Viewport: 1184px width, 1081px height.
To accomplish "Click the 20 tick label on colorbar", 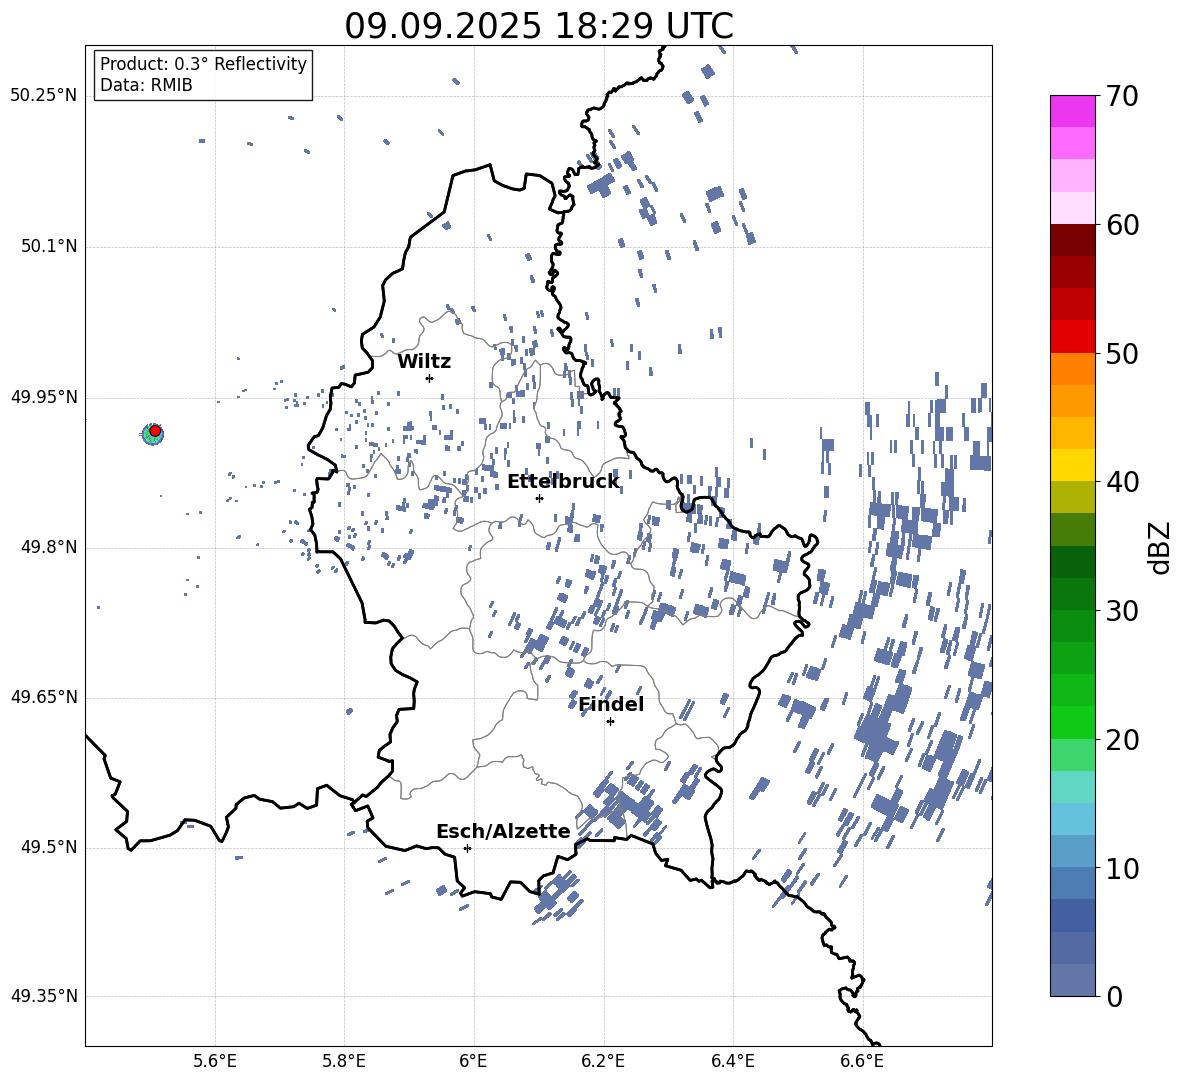I will pyautogui.click(x=1122, y=739).
